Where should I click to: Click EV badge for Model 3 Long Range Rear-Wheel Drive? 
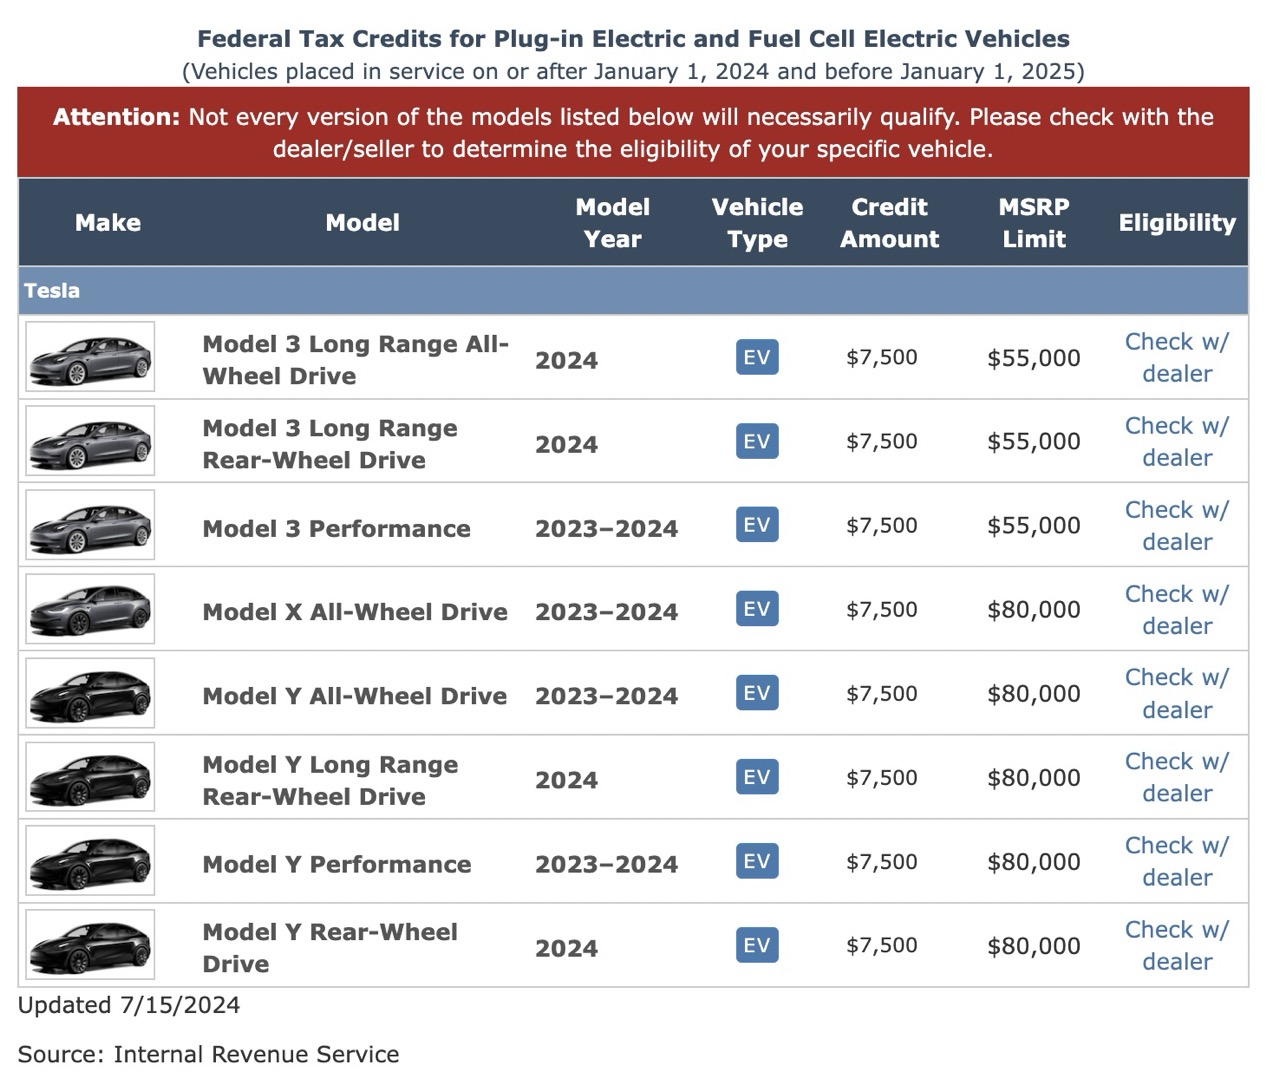757,441
